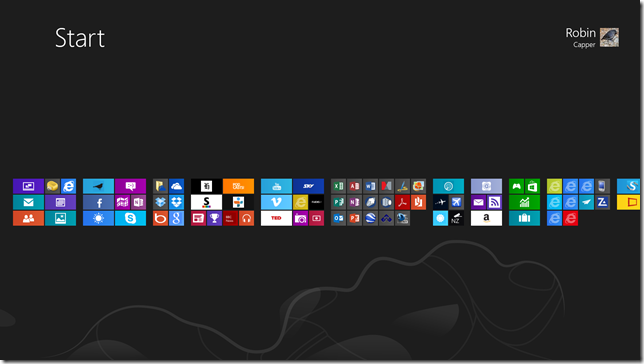The image size is (644, 364).
Task: Launch the Vimeo tile
Action: click(276, 202)
